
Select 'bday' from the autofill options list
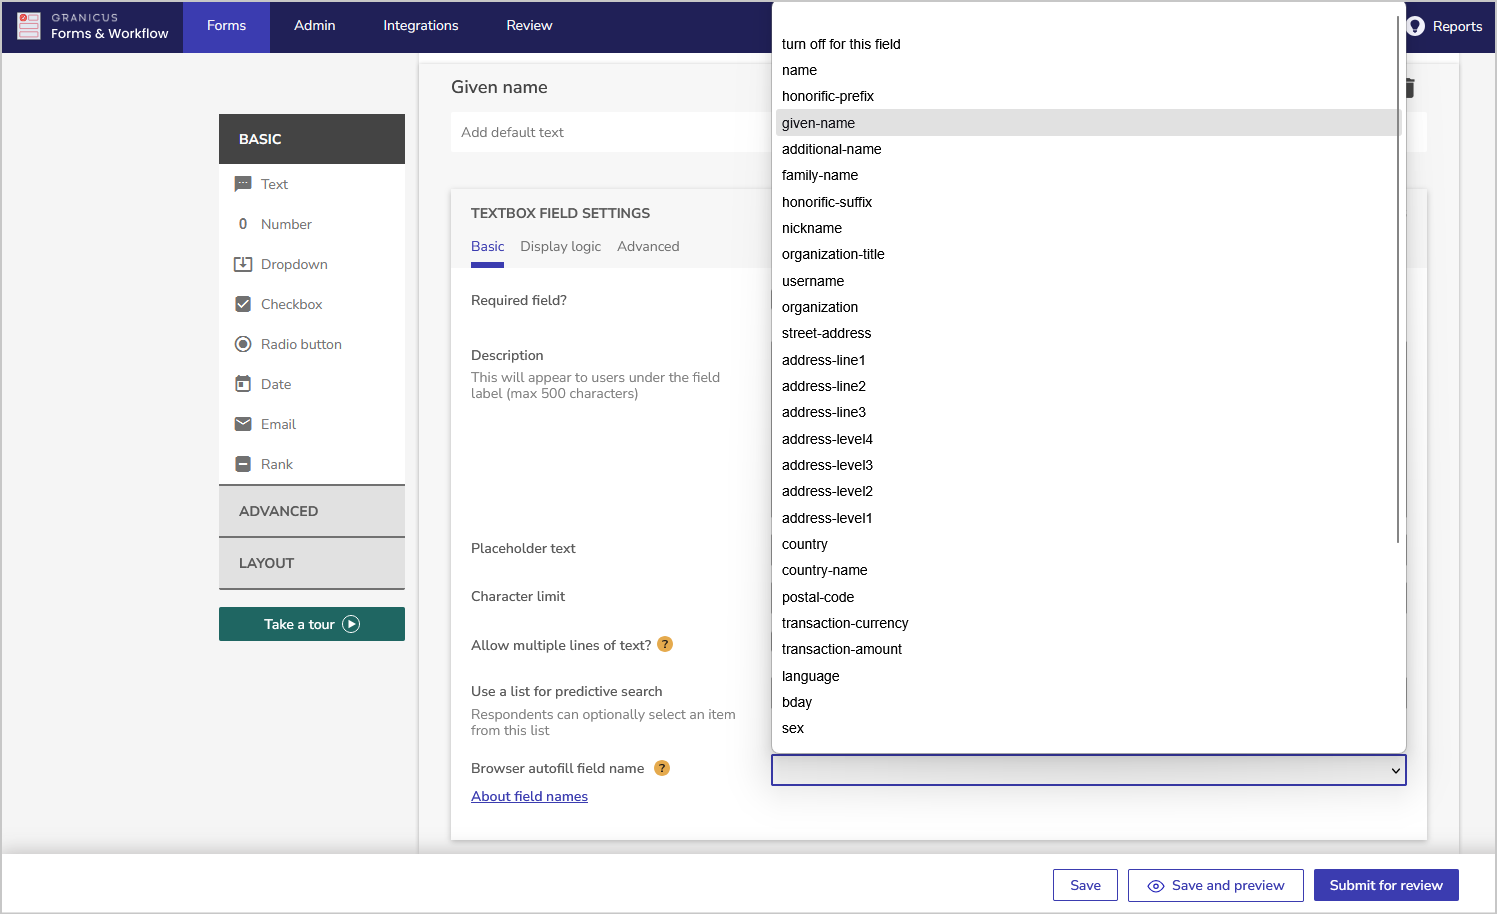click(x=797, y=702)
